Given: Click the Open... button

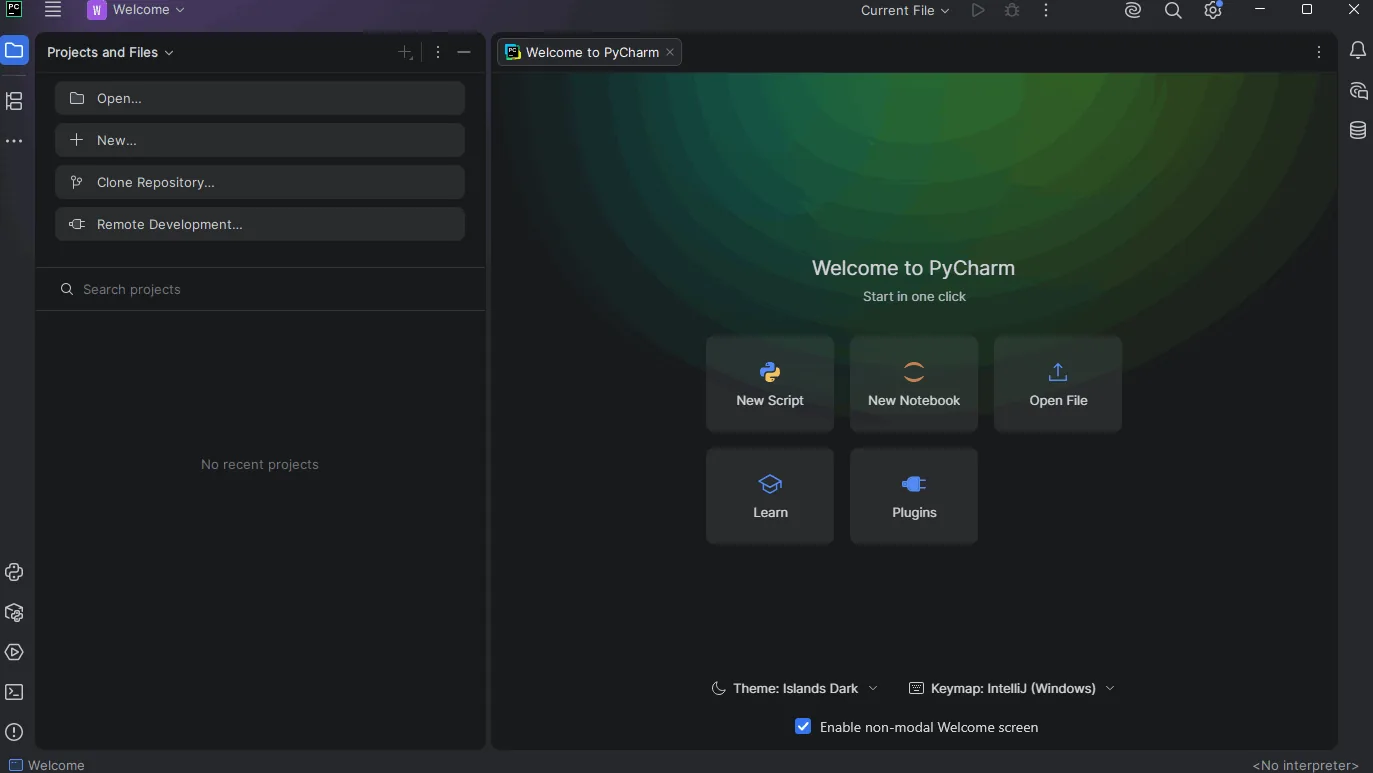Looking at the screenshot, I should point(260,98).
